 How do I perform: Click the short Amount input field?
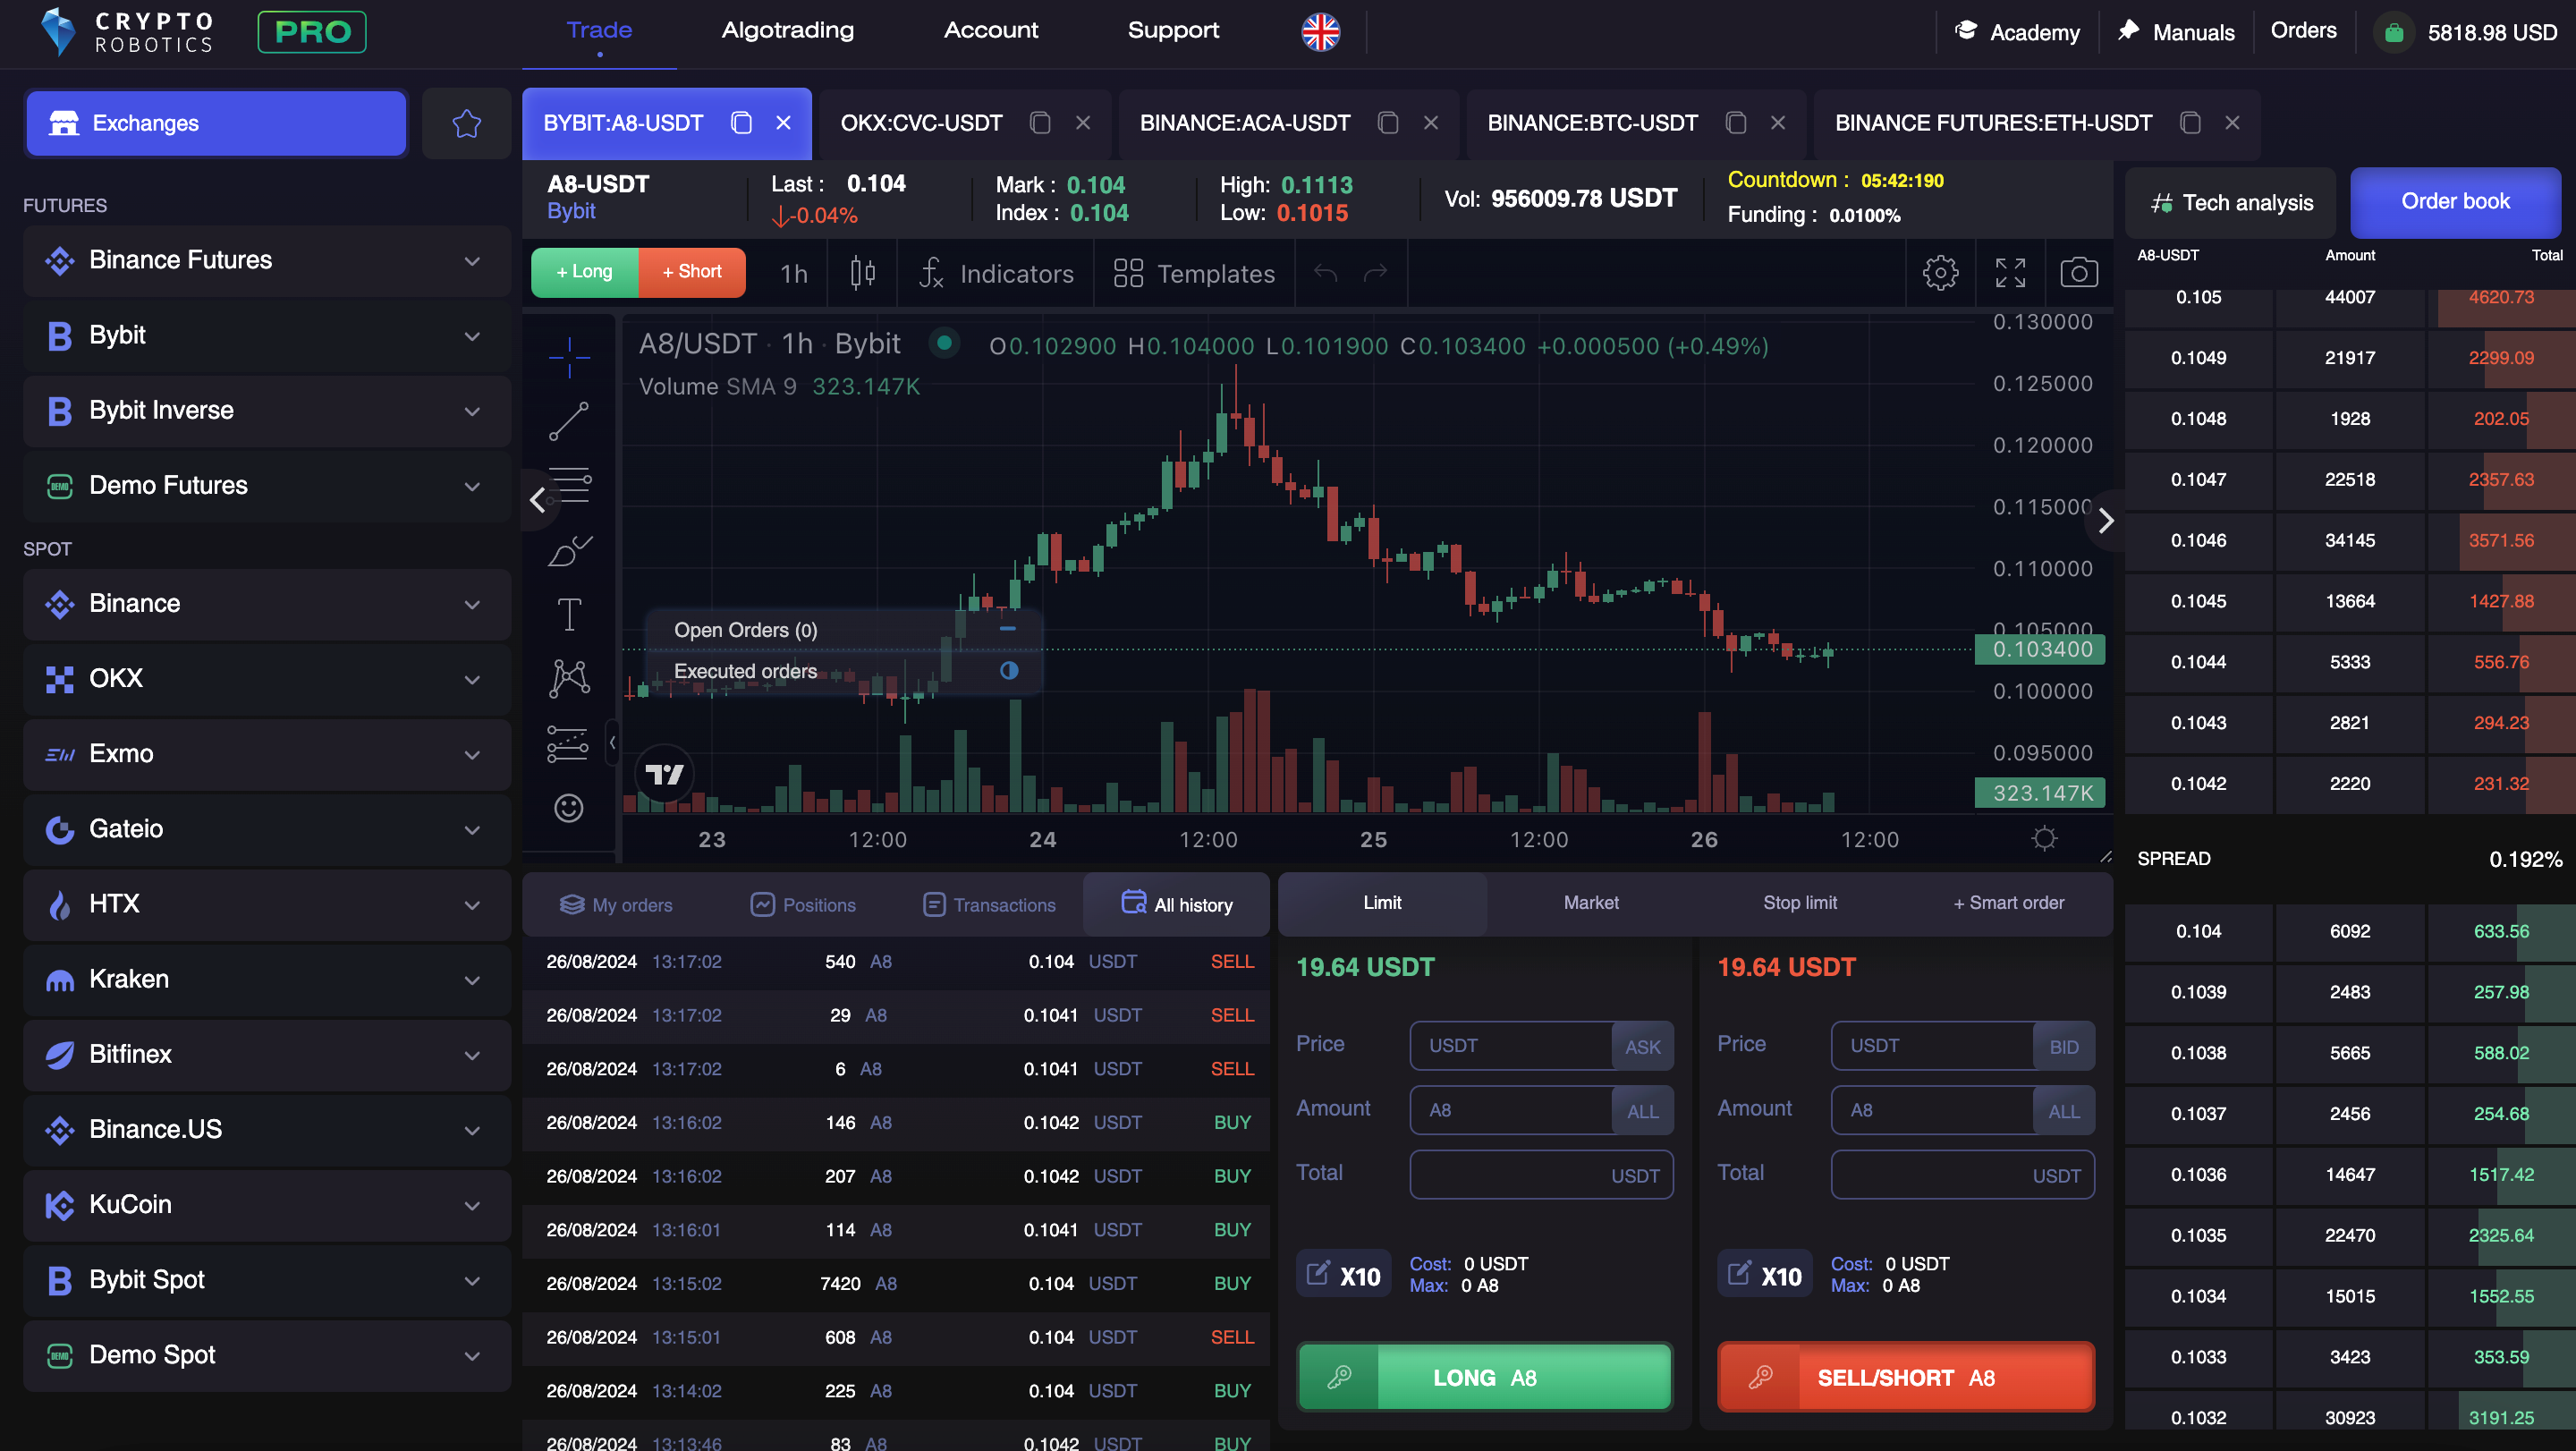tap(1933, 1110)
